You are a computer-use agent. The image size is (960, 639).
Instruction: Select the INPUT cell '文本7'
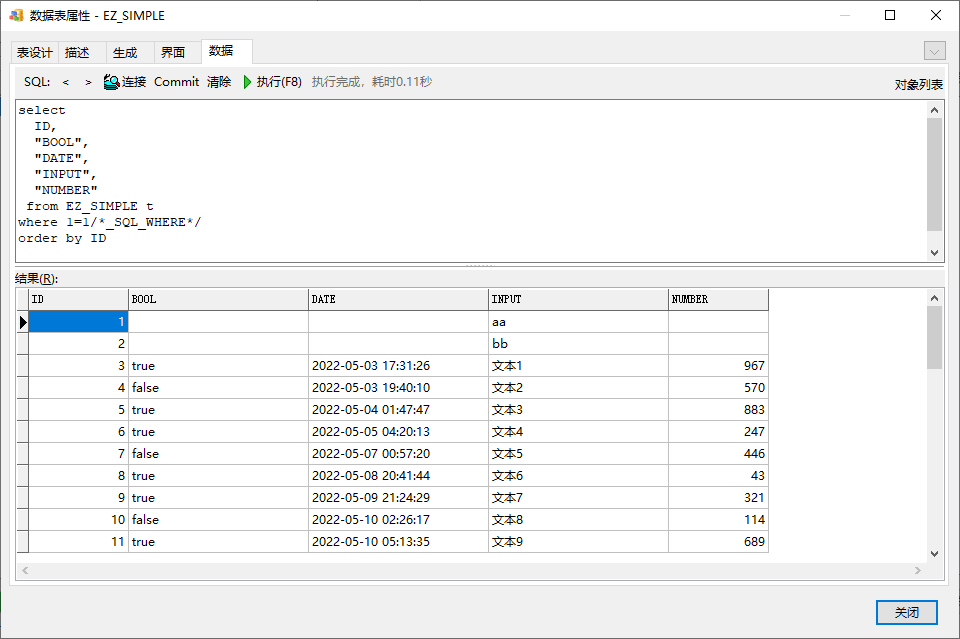[578, 498]
